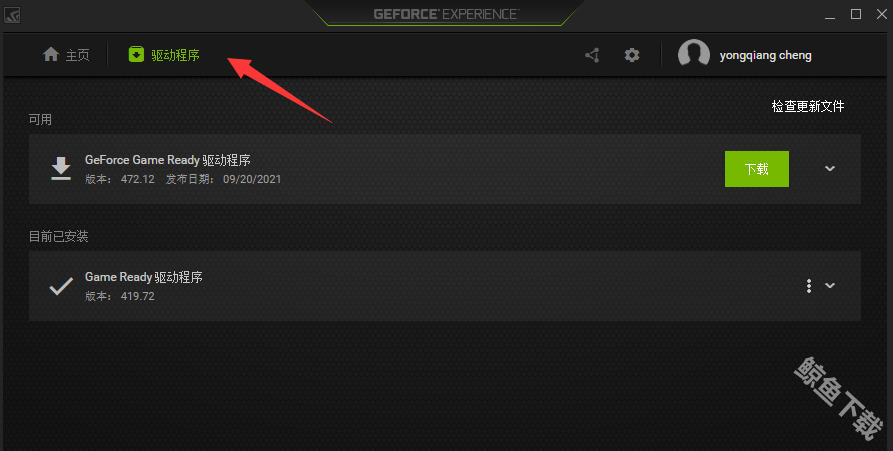Open settings via the gear icon

632,55
